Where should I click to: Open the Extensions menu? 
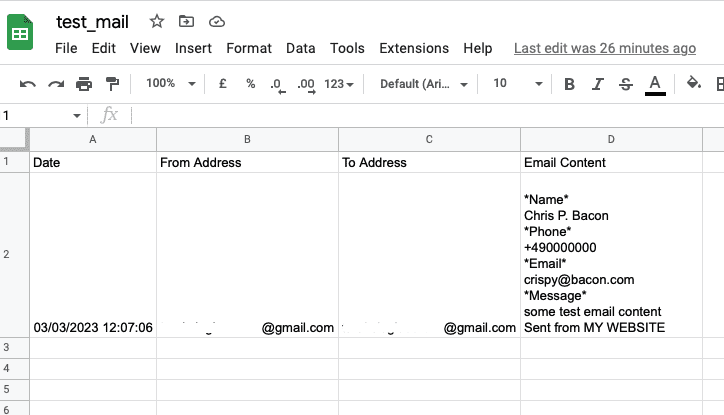(x=414, y=48)
